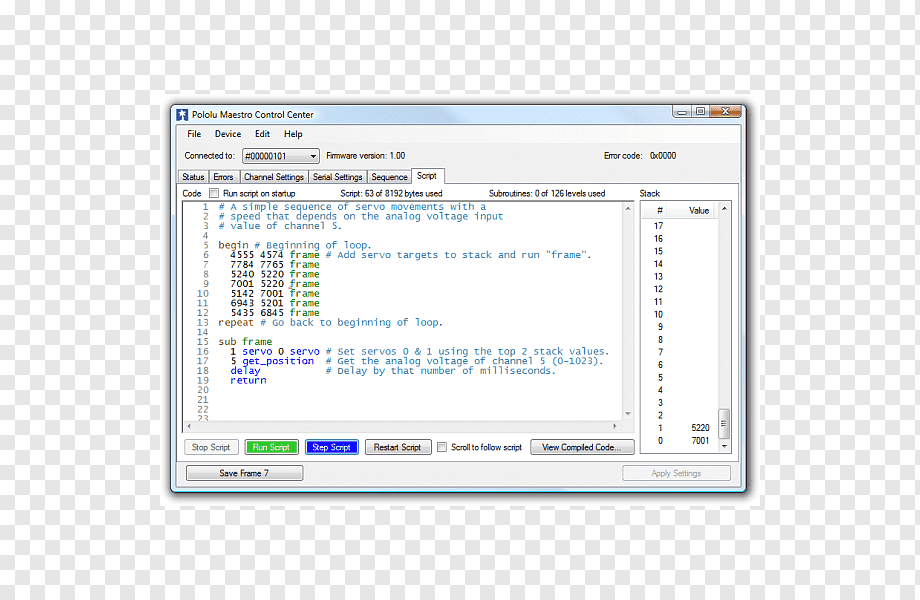Image resolution: width=920 pixels, height=600 pixels.
Task: Click the 'return' command on line 19
Action: pos(248,380)
